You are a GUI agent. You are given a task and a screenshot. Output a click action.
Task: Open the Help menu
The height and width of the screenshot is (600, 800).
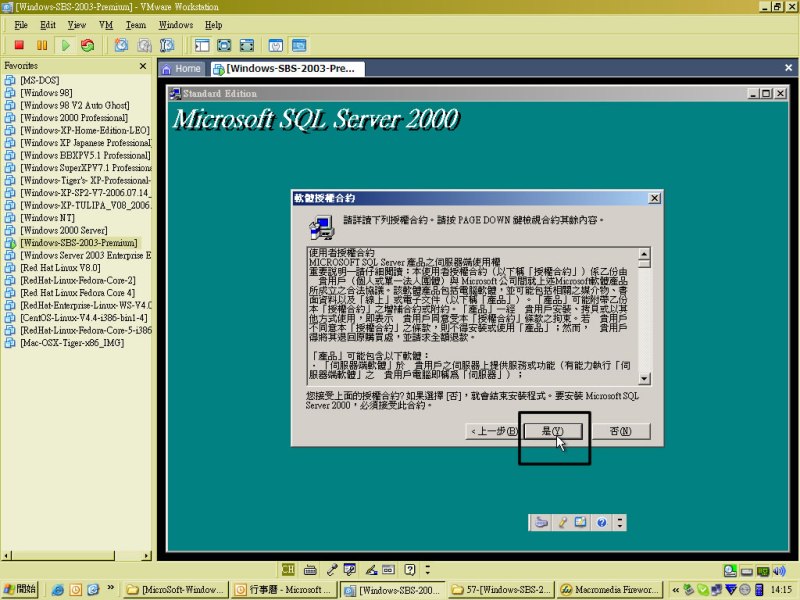point(213,25)
